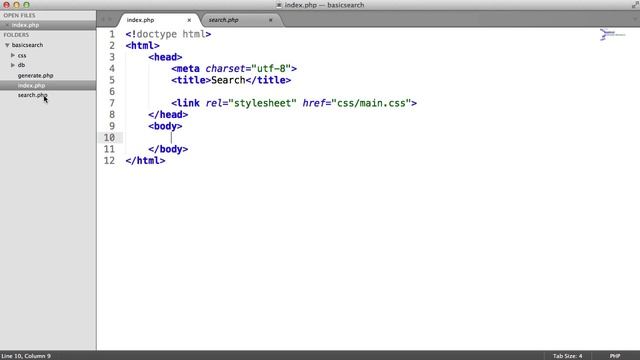640x360 pixels.
Task: Enter full screen via title bar icon
Action: pos(635,5)
